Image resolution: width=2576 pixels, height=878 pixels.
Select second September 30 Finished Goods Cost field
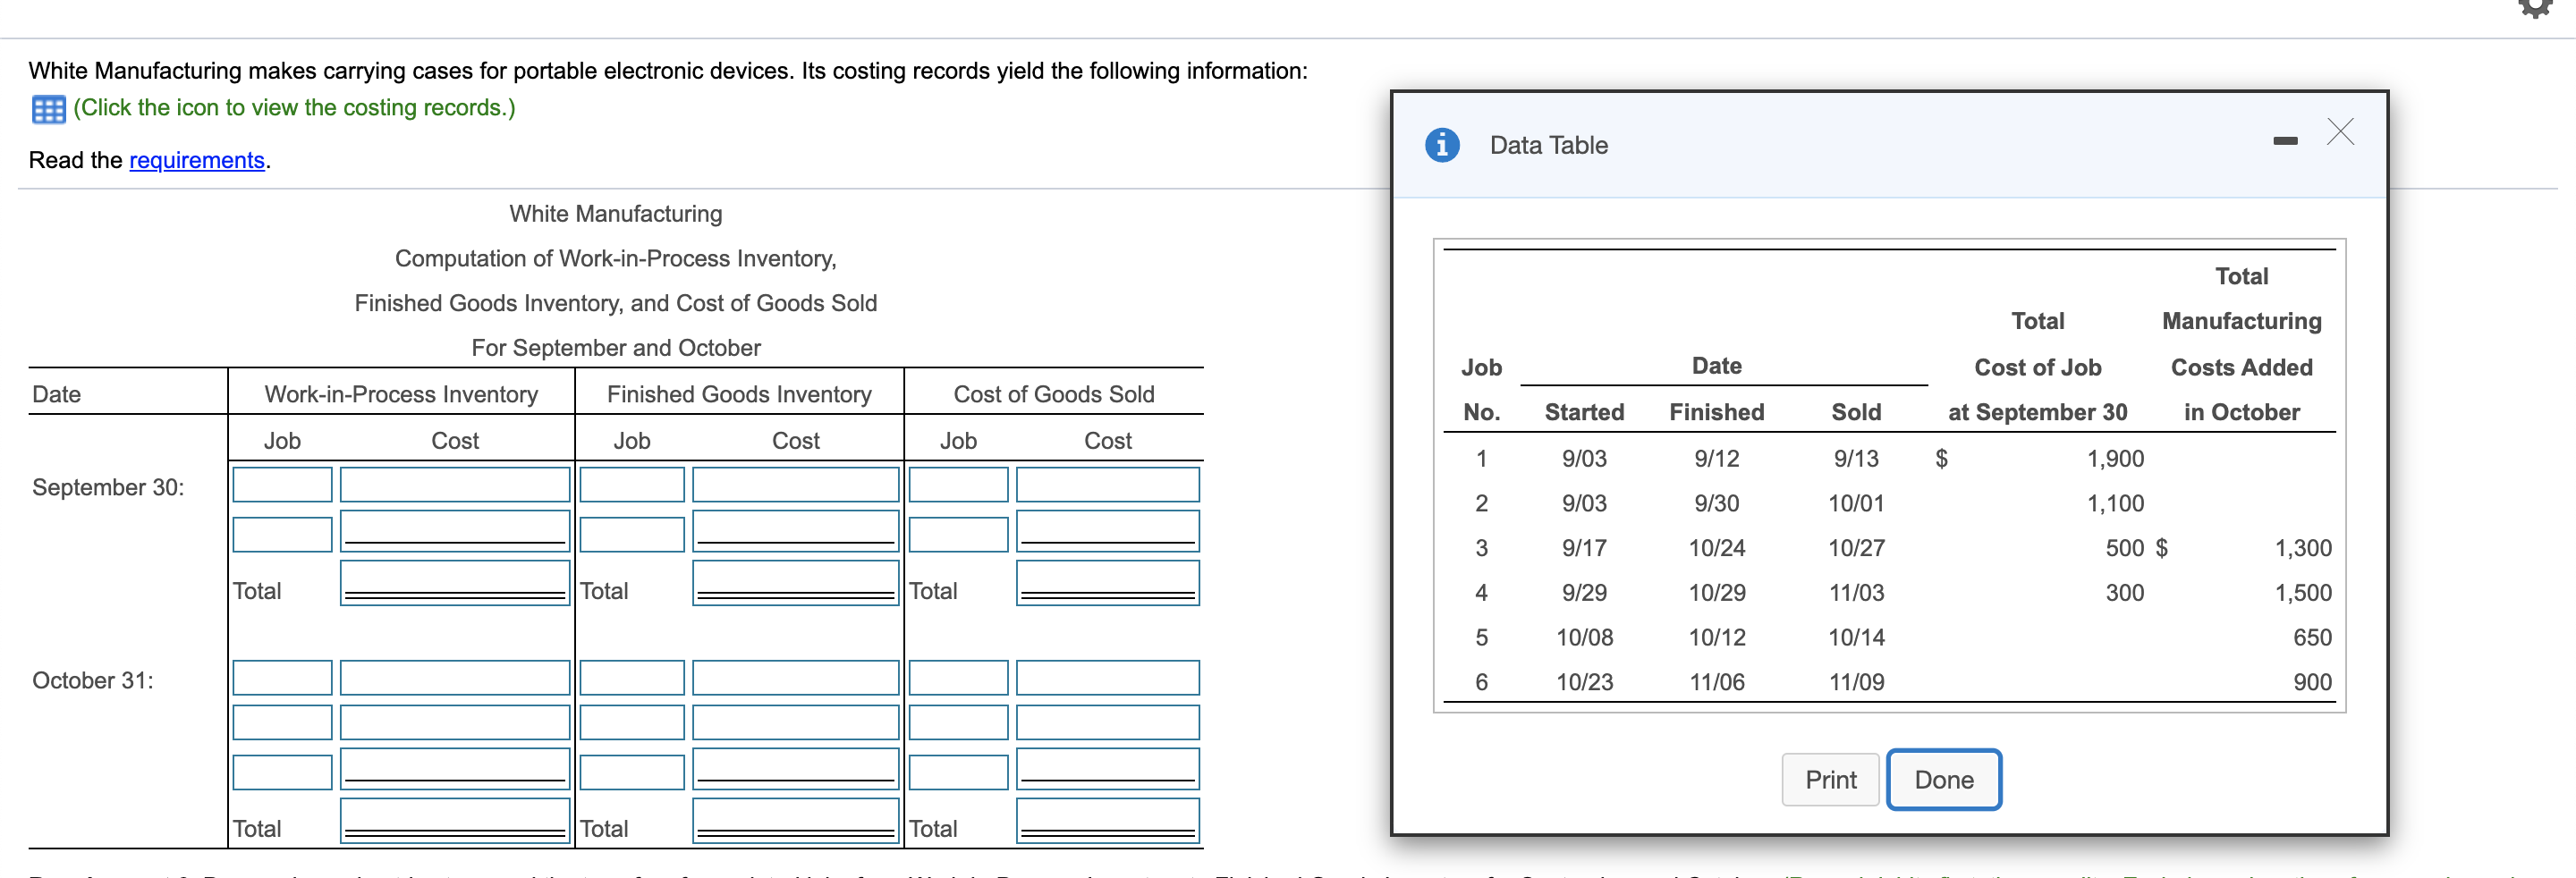point(796,531)
